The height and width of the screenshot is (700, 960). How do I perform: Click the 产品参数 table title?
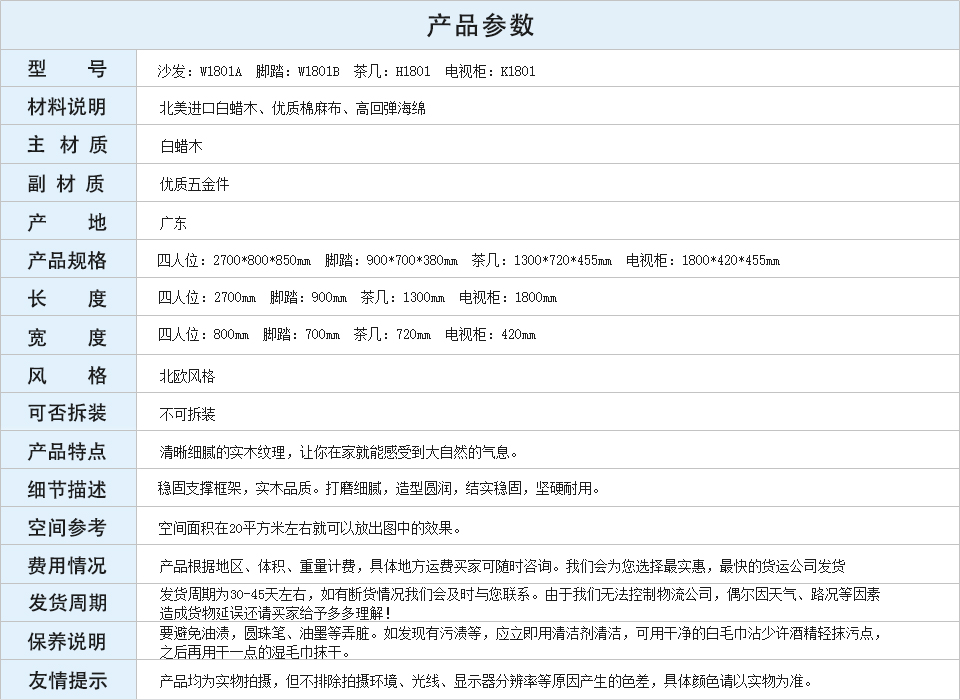[x=480, y=25]
